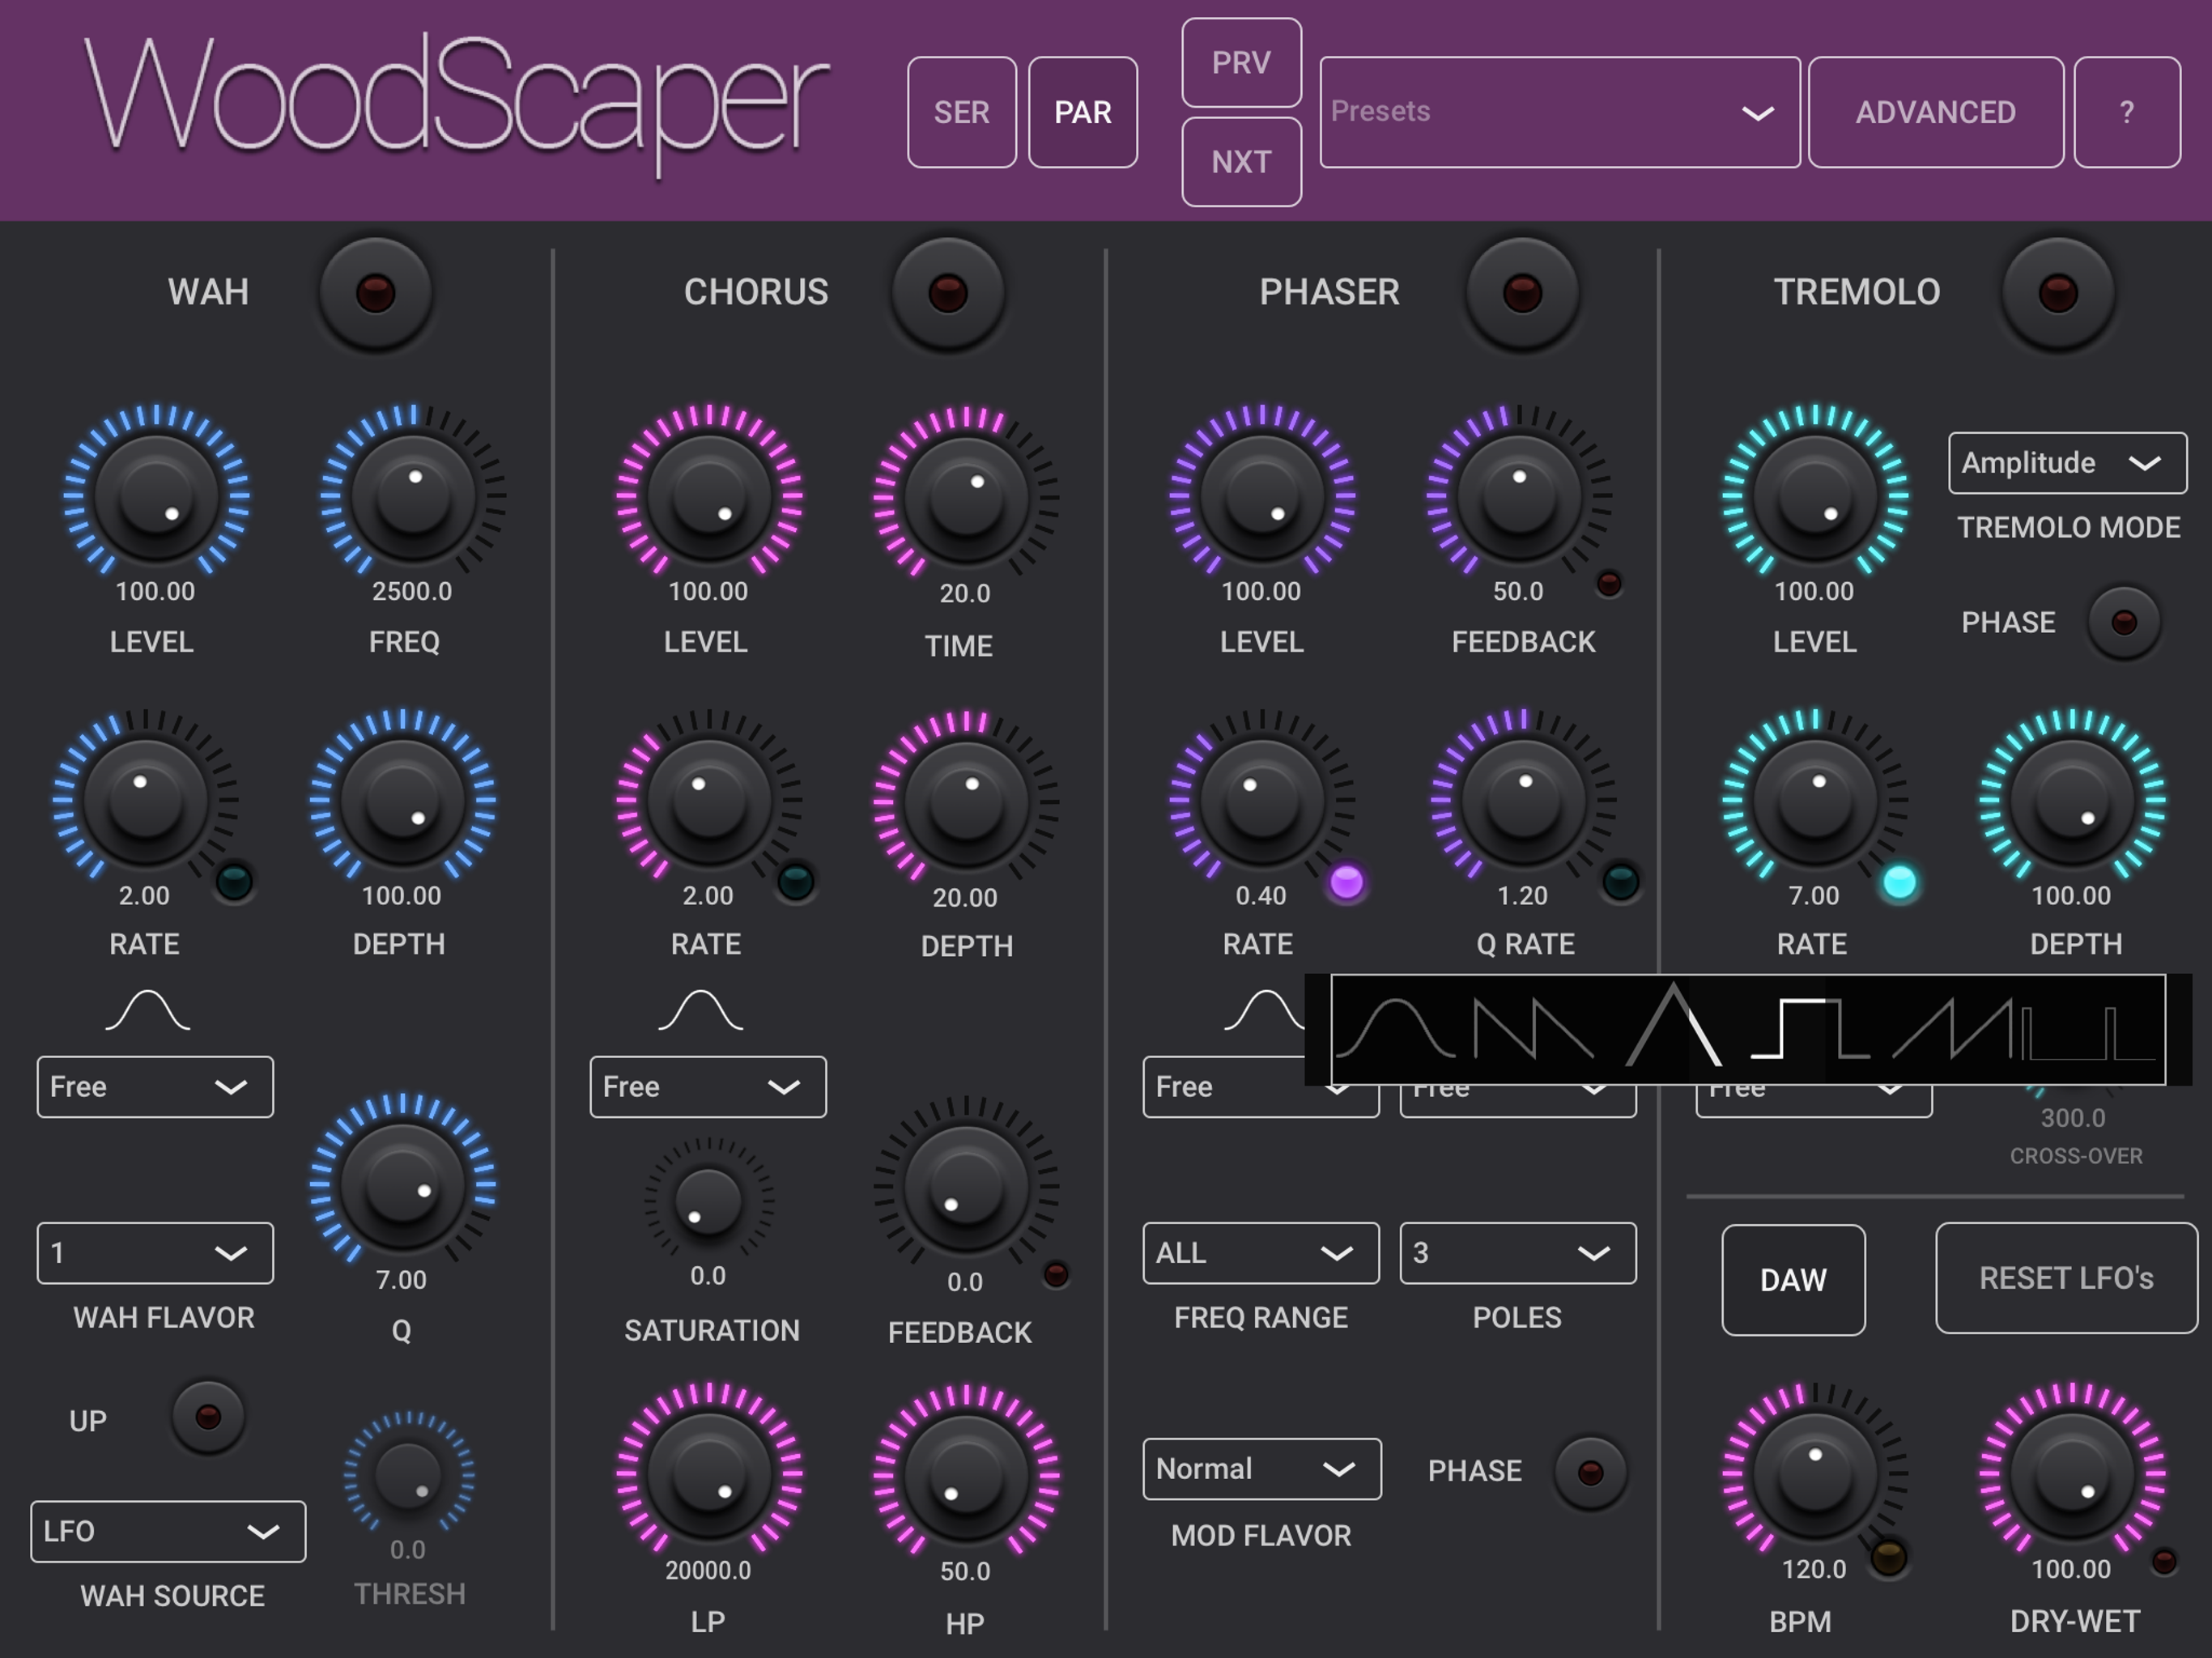This screenshot has width=2212, height=1658.
Task: Switch routing to PAR mode
Action: coord(1082,112)
